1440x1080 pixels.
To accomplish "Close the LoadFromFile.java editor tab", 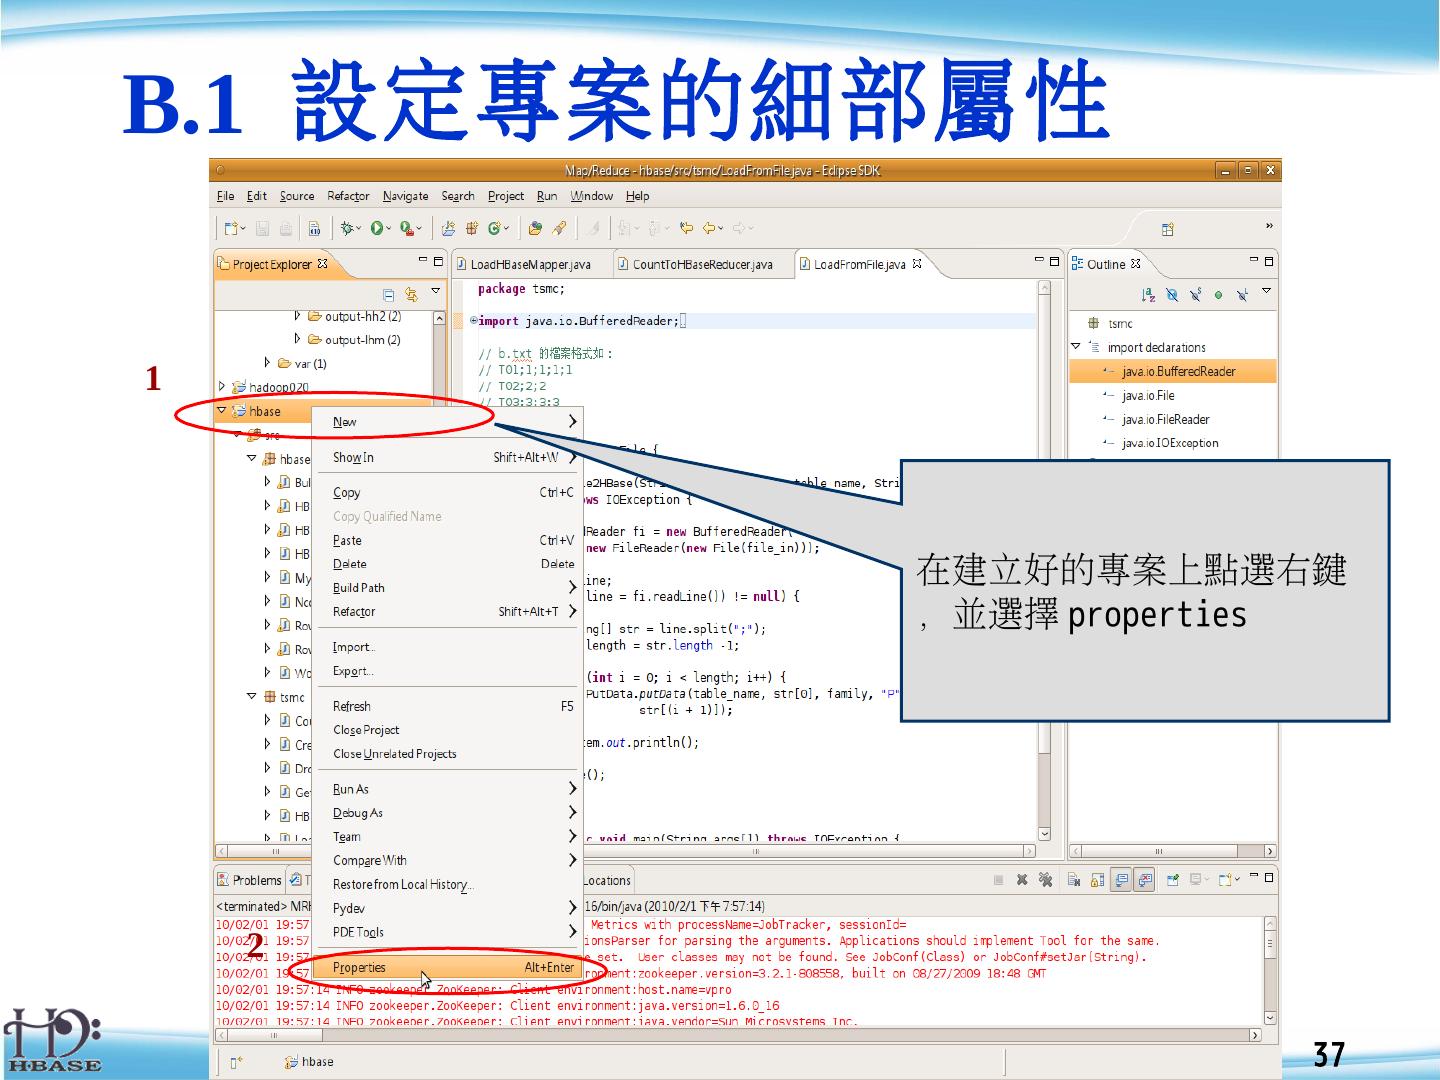I will [x=917, y=264].
